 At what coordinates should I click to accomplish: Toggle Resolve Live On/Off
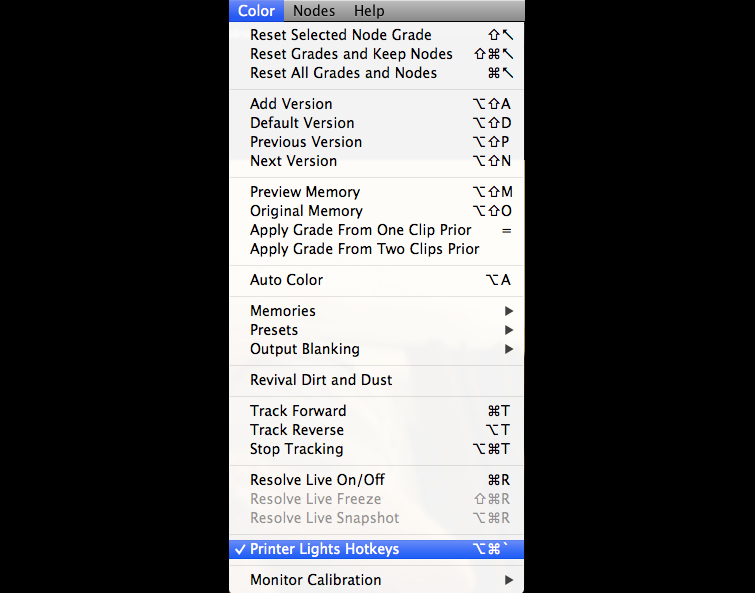click(317, 480)
